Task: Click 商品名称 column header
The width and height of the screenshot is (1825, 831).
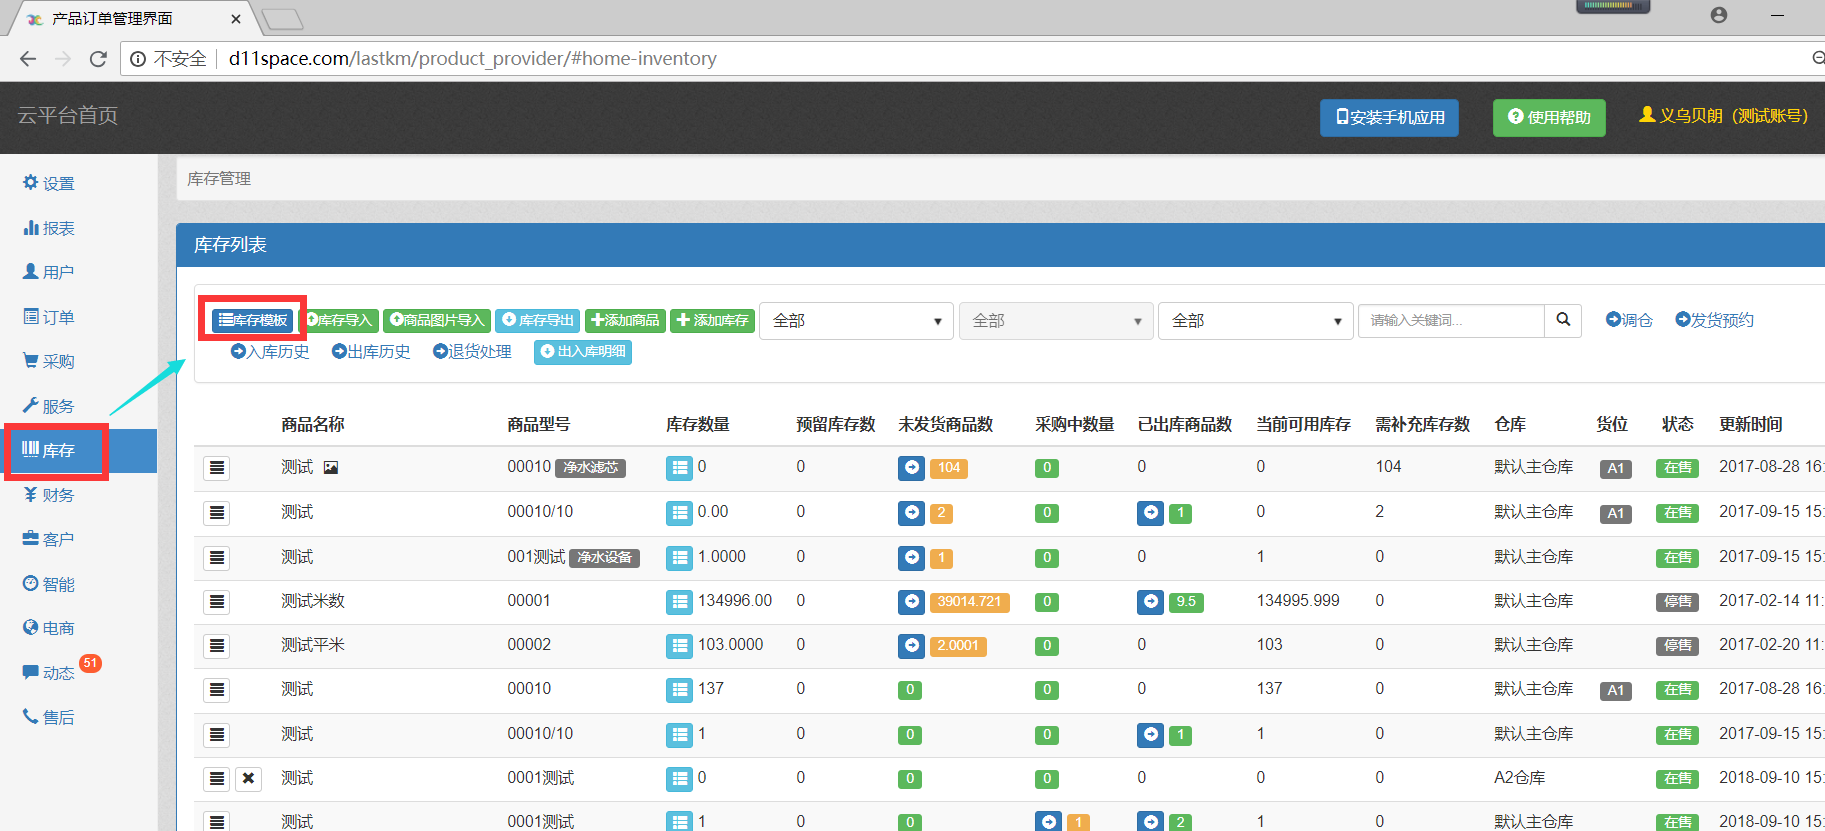Action: click(313, 424)
